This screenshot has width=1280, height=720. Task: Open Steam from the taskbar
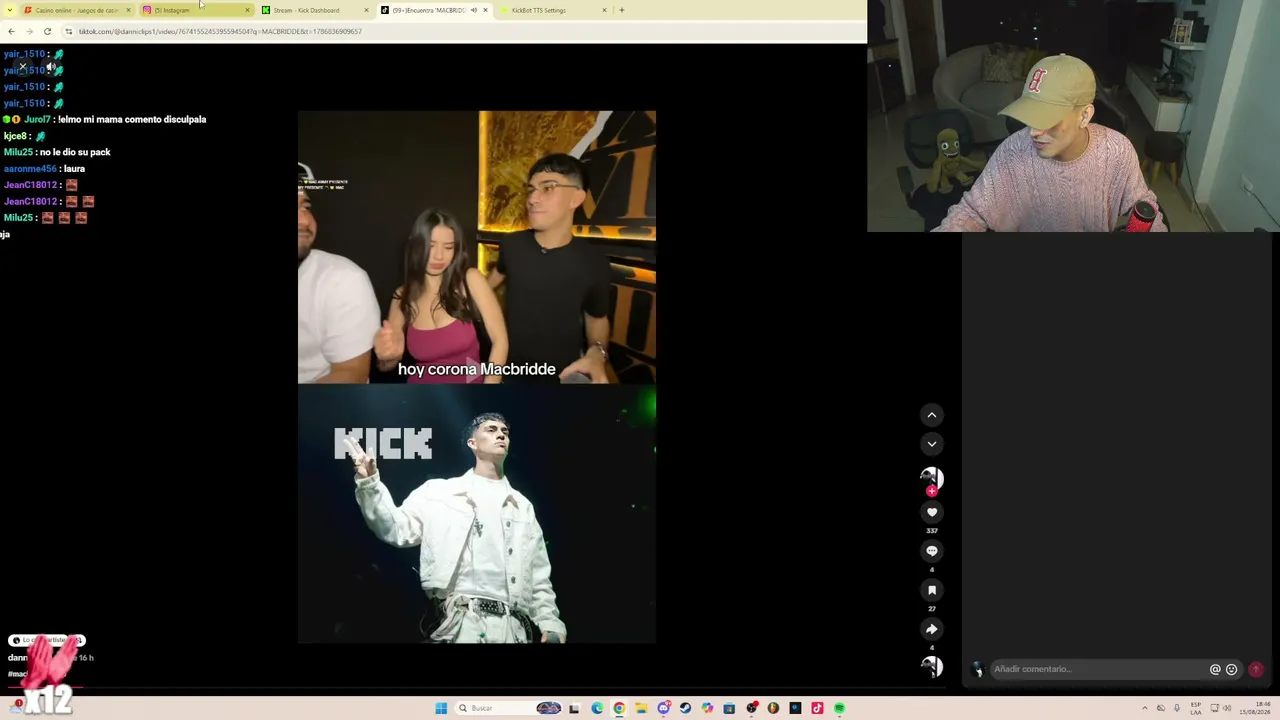[x=685, y=708]
